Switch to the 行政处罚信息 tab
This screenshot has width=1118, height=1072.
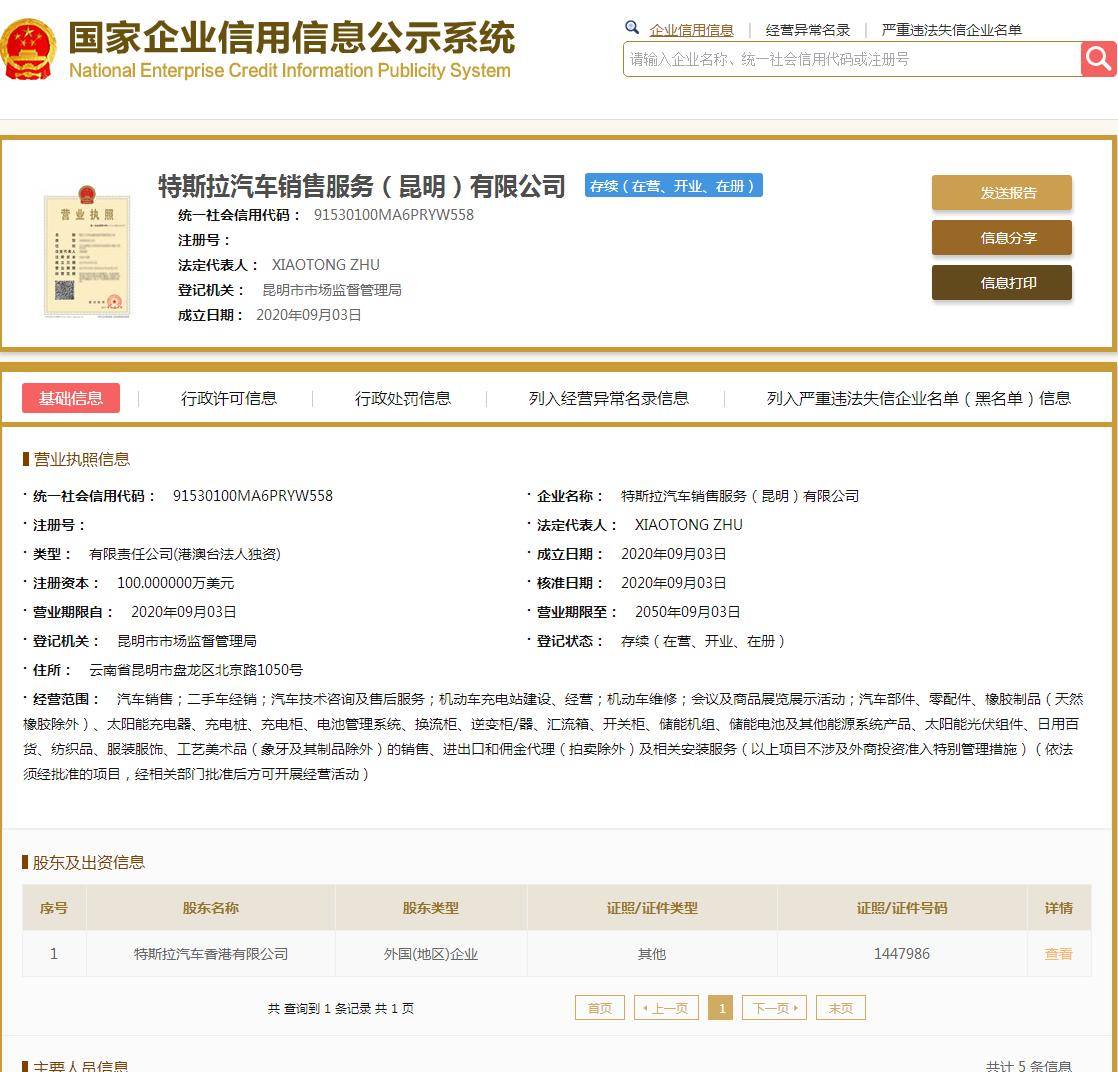pyautogui.click(x=403, y=398)
